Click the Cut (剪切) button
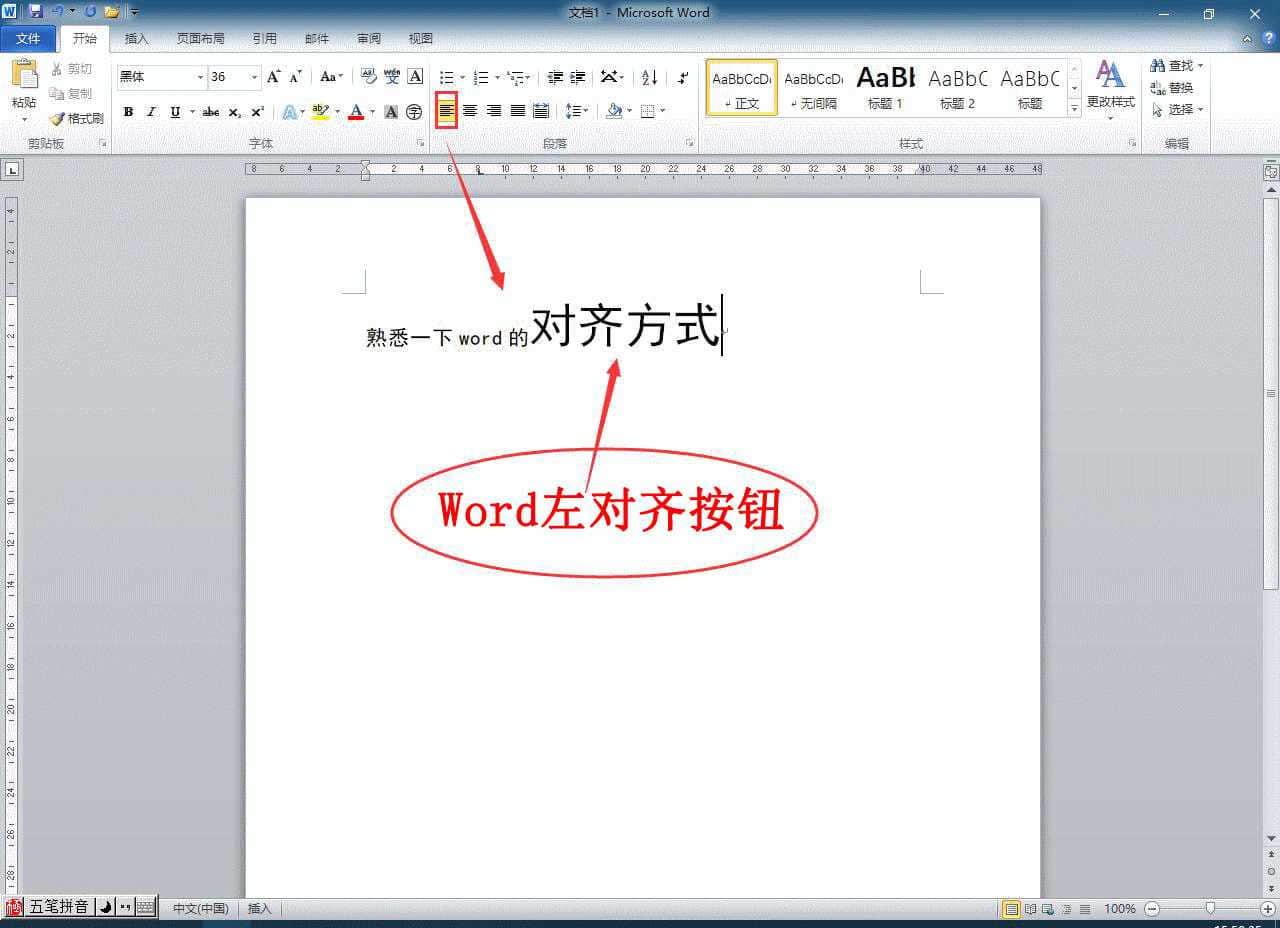Screen dimensions: 1280x928 click(71, 69)
